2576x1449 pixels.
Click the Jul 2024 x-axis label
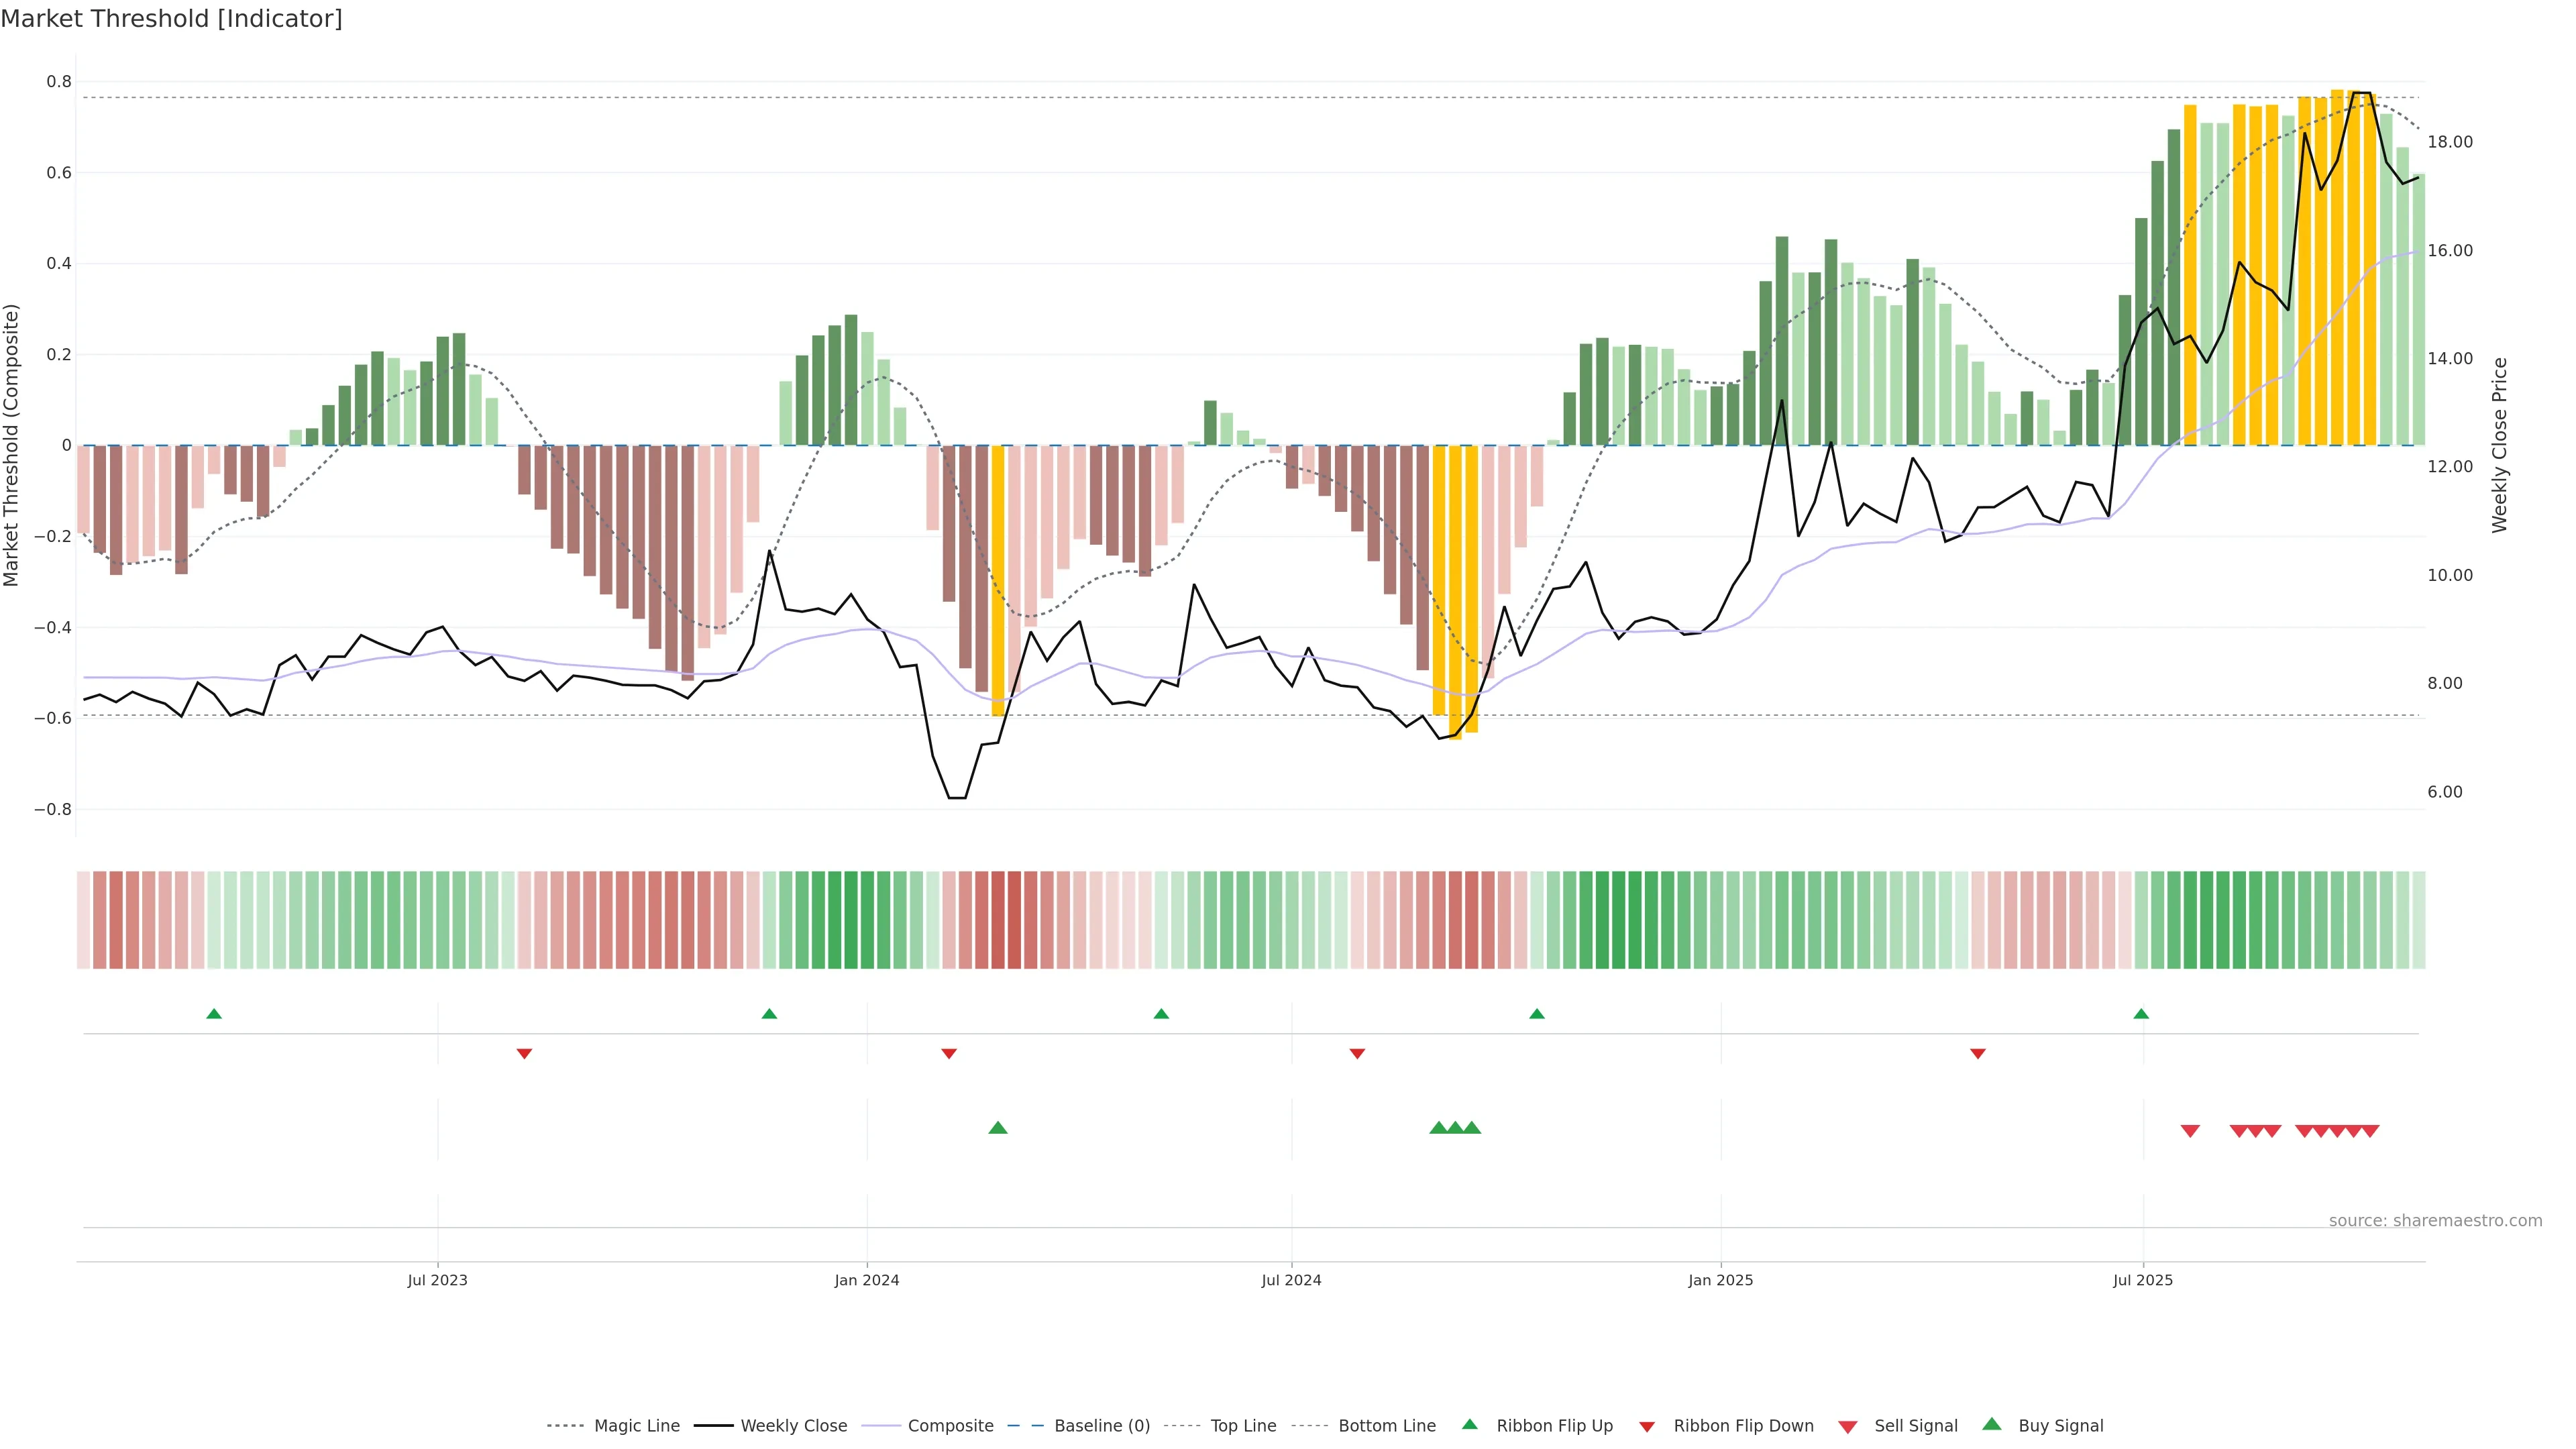[1291, 1280]
